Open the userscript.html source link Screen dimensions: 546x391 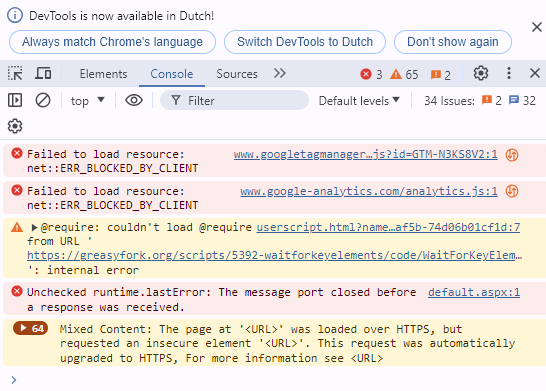point(388,228)
